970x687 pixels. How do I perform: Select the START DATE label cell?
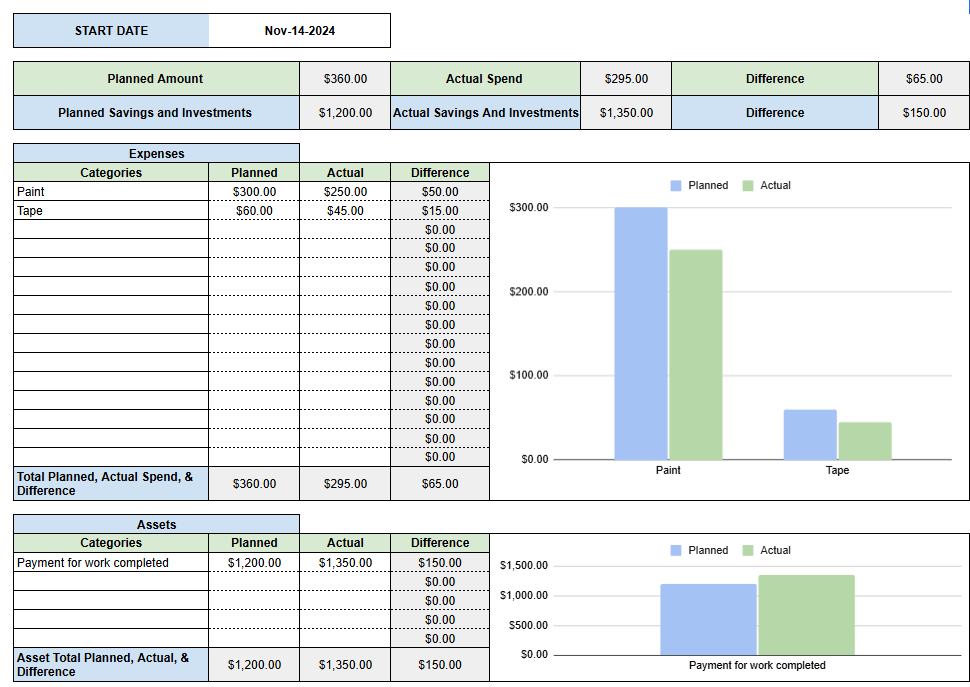coord(110,30)
